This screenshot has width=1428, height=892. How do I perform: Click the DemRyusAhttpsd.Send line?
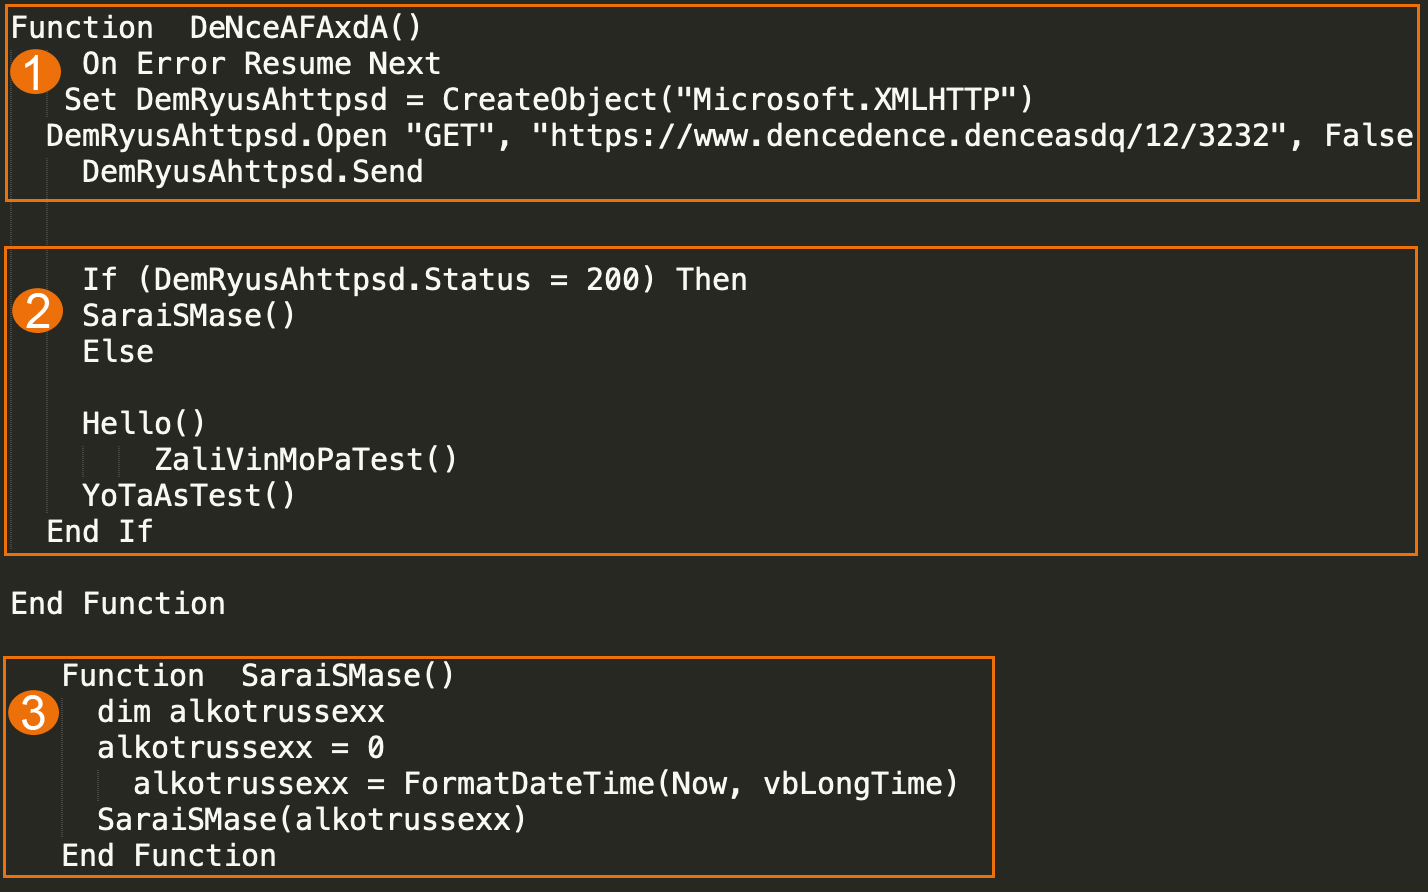click(x=252, y=172)
